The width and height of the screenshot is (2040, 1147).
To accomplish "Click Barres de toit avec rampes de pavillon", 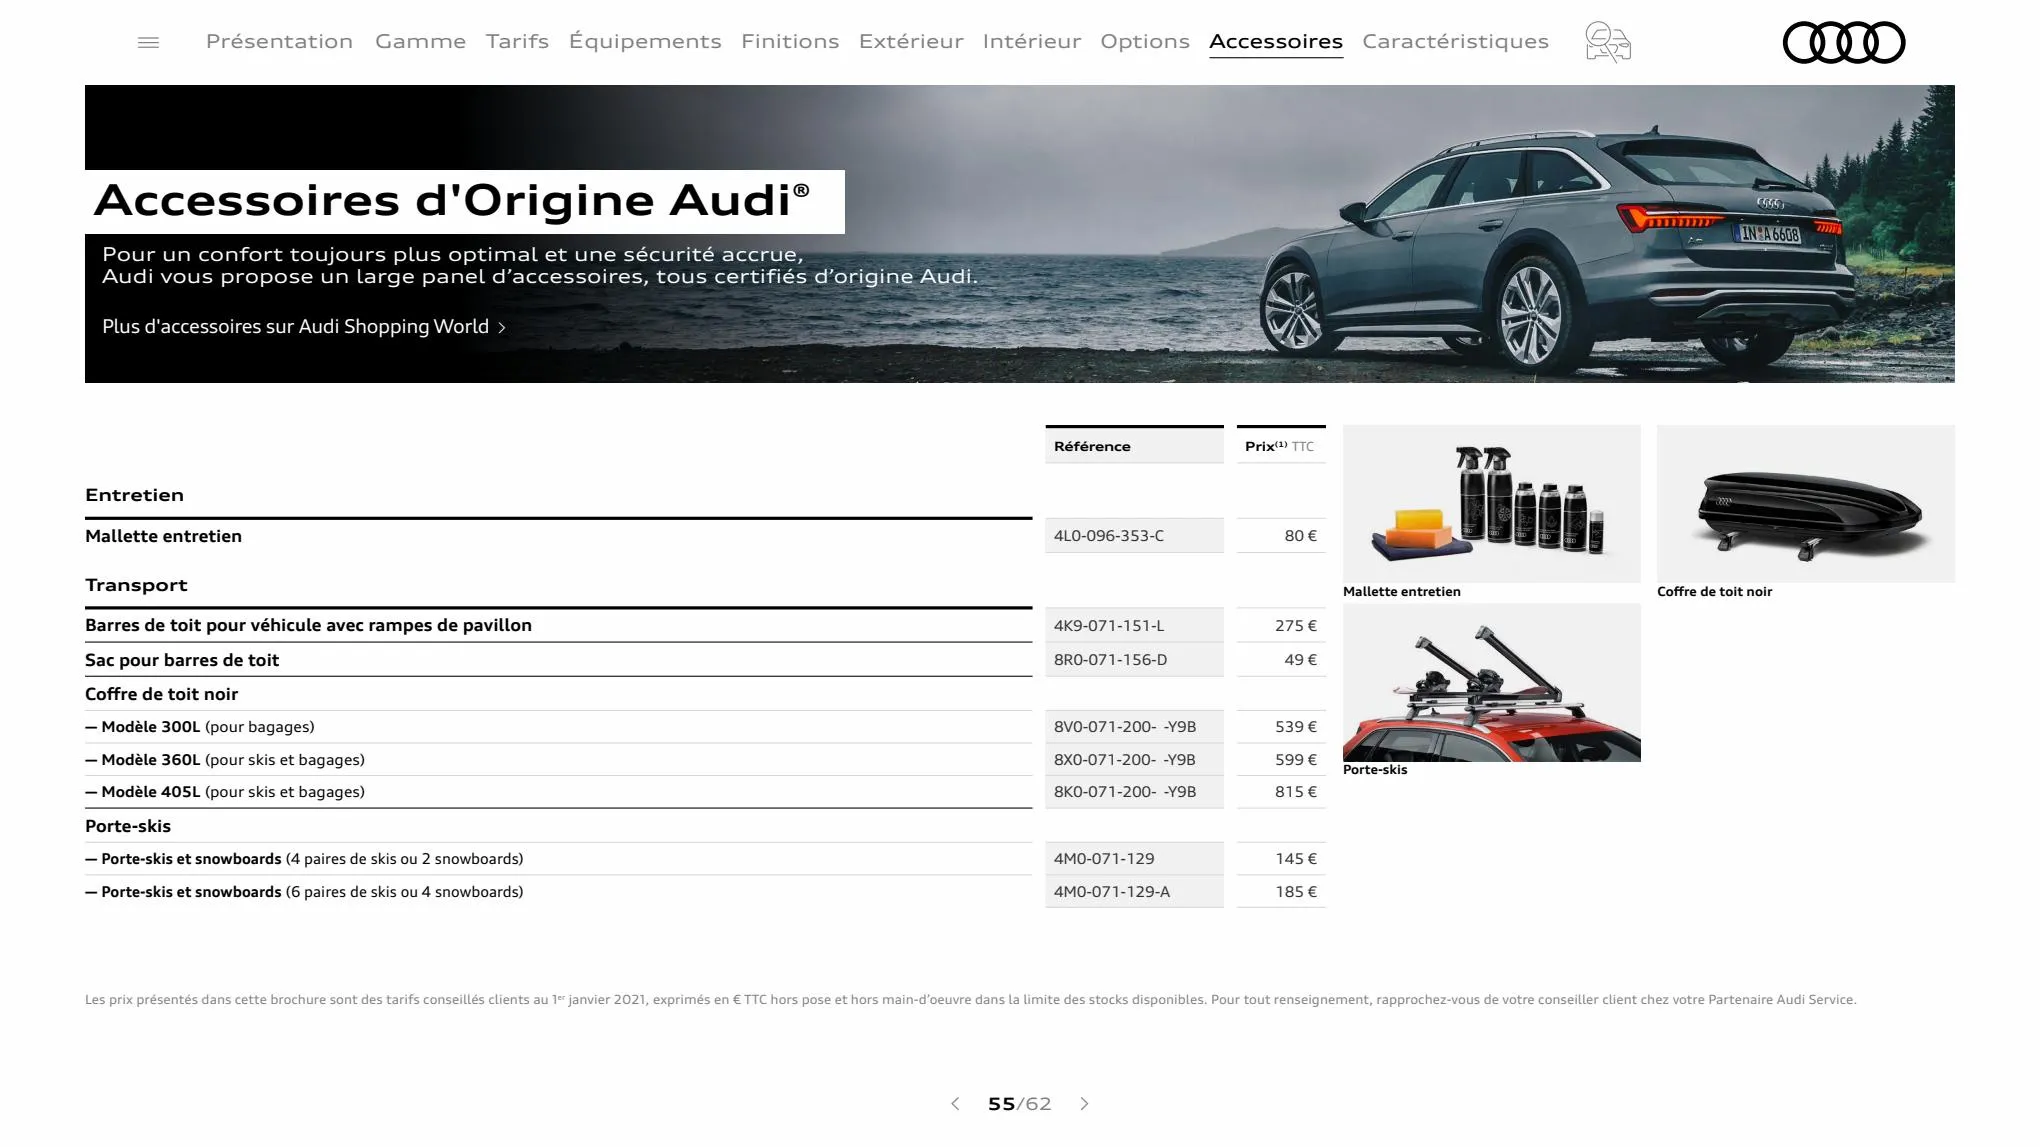I will (x=308, y=625).
